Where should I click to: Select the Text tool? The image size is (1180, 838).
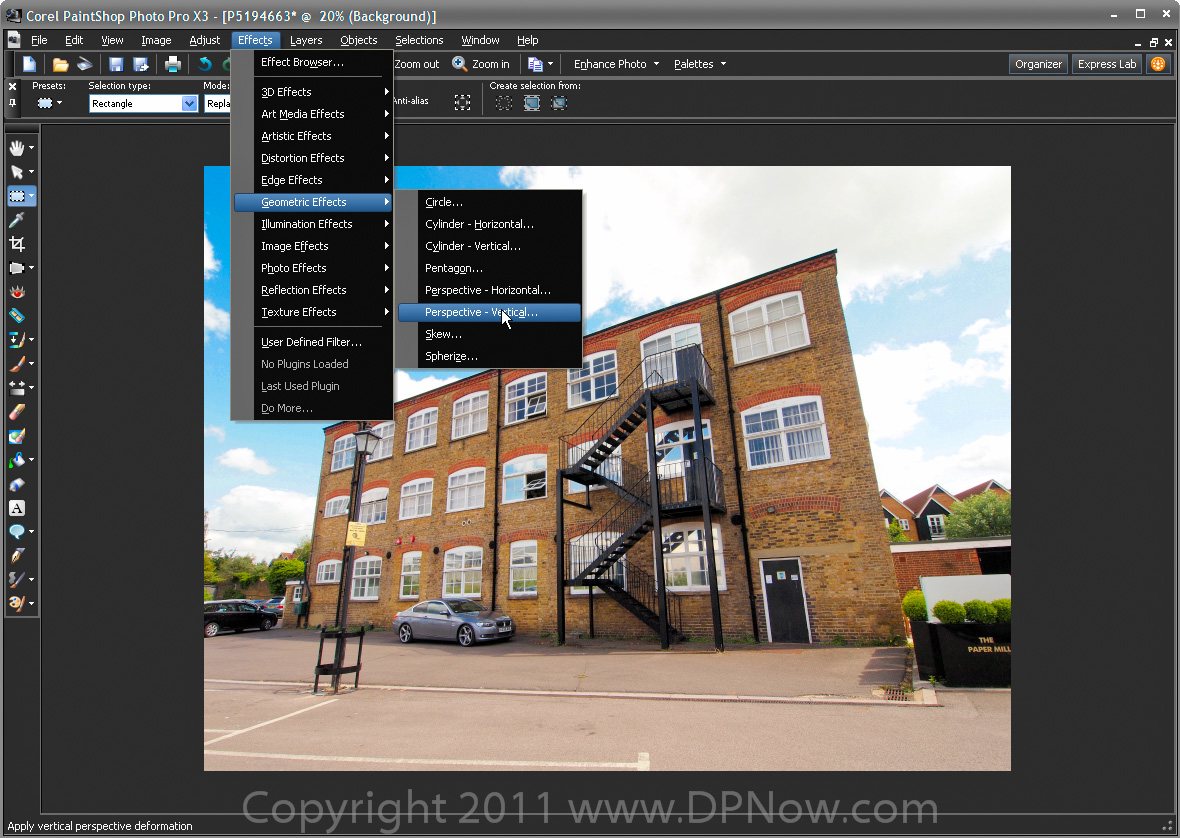(x=17, y=508)
